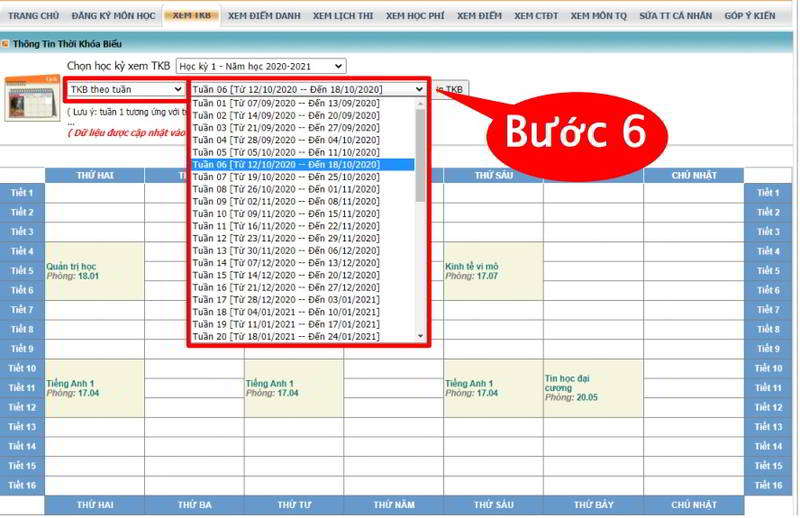Open the Đăng Ký Môn Học tab
Image resolution: width=800 pixels, height=518 pixels.
pos(112,16)
